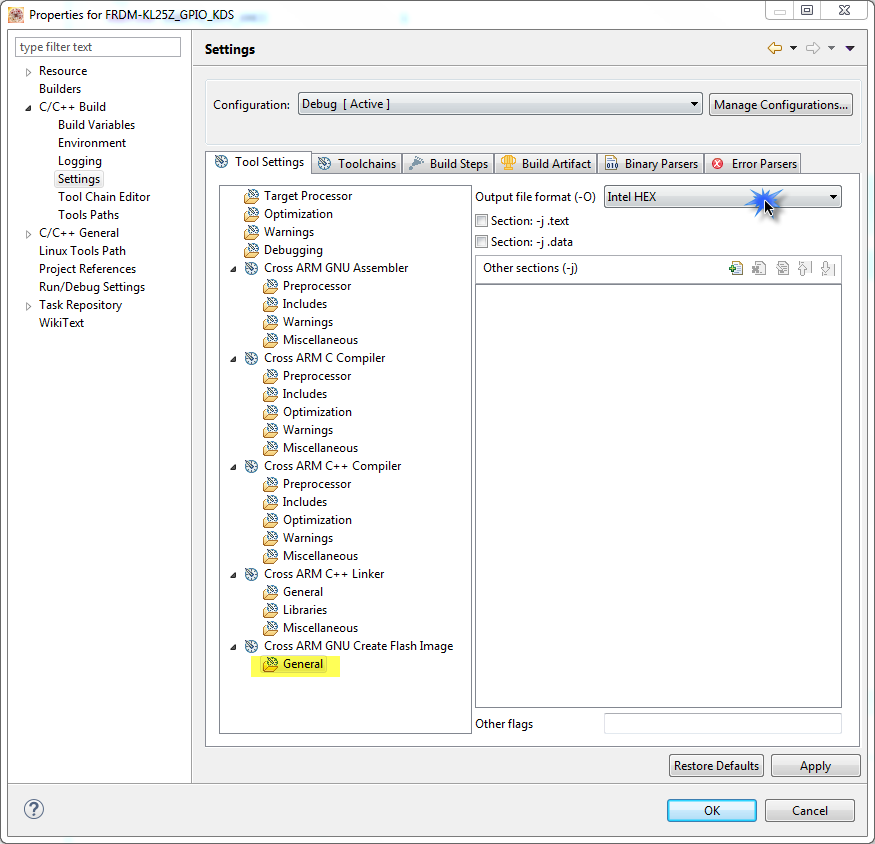Select the Tool Settings tab
This screenshot has width=875, height=844.
259,162
